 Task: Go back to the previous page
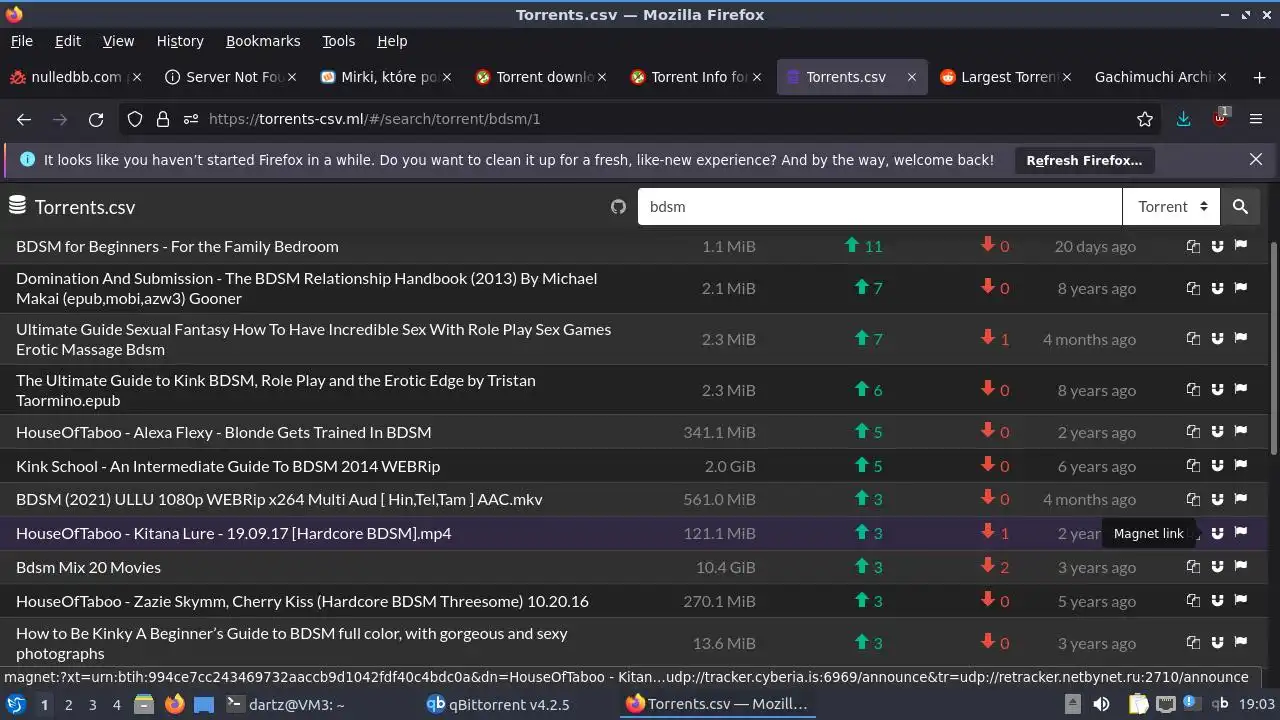click(x=24, y=119)
